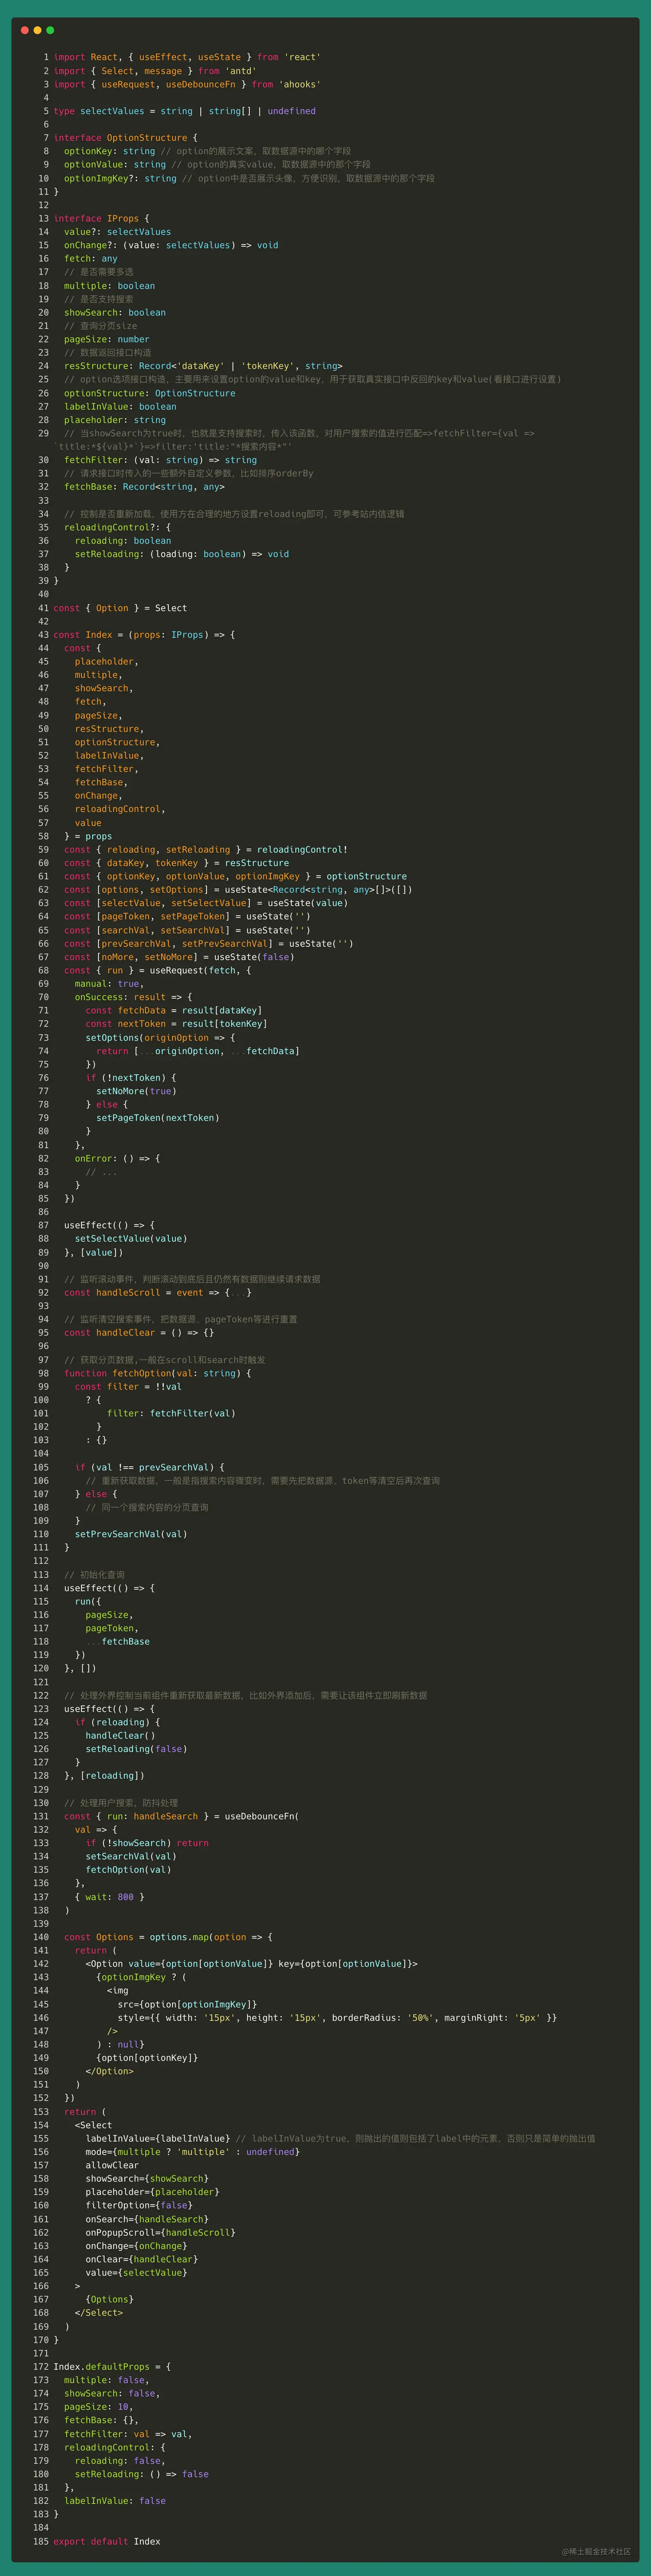Click the '</Select>' closing tag
The width and height of the screenshot is (651, 2576).
pos(99,2313)
